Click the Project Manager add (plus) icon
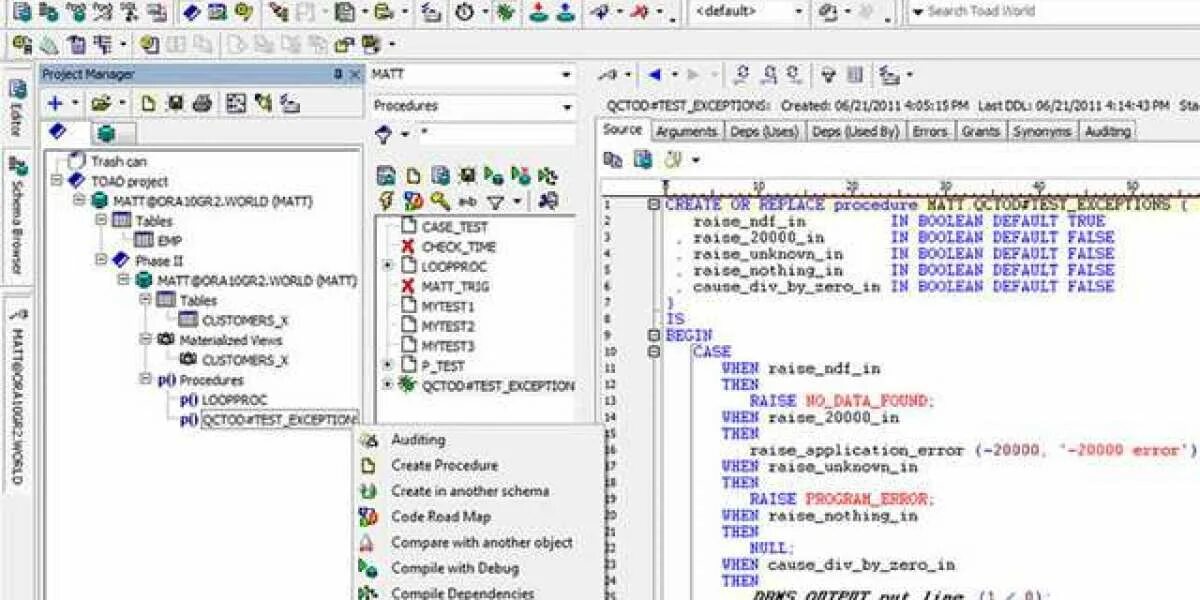This screenshot has width=1200, height=600. [x=55, y=103]
